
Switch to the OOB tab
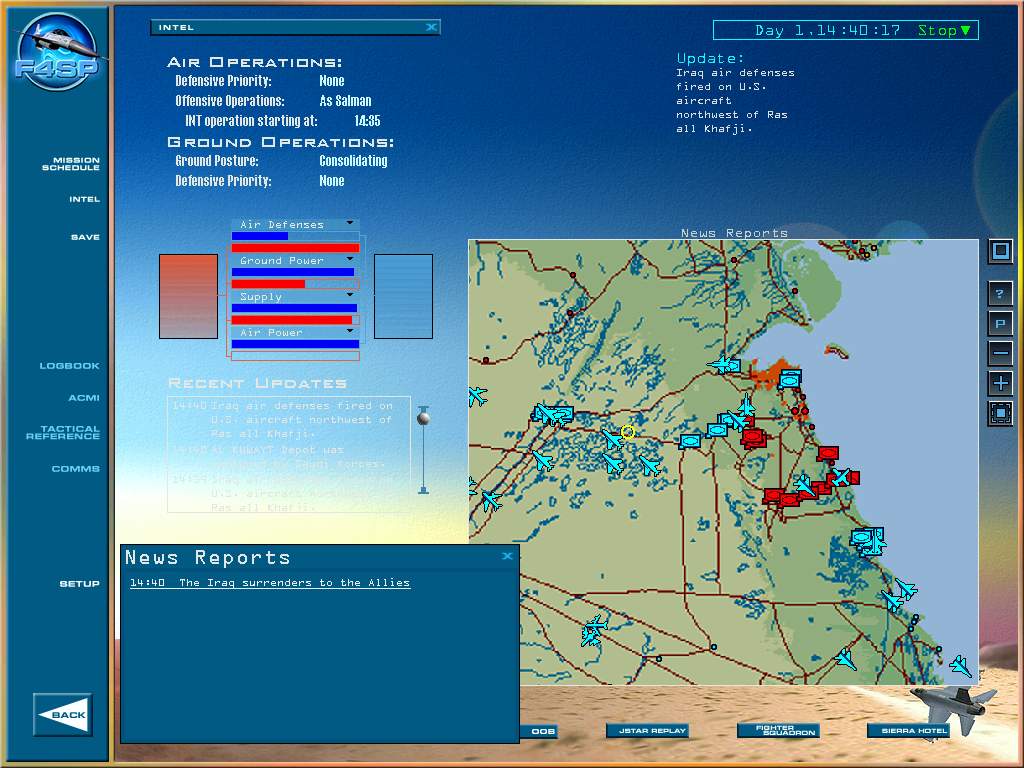click(x=539, y=731)
